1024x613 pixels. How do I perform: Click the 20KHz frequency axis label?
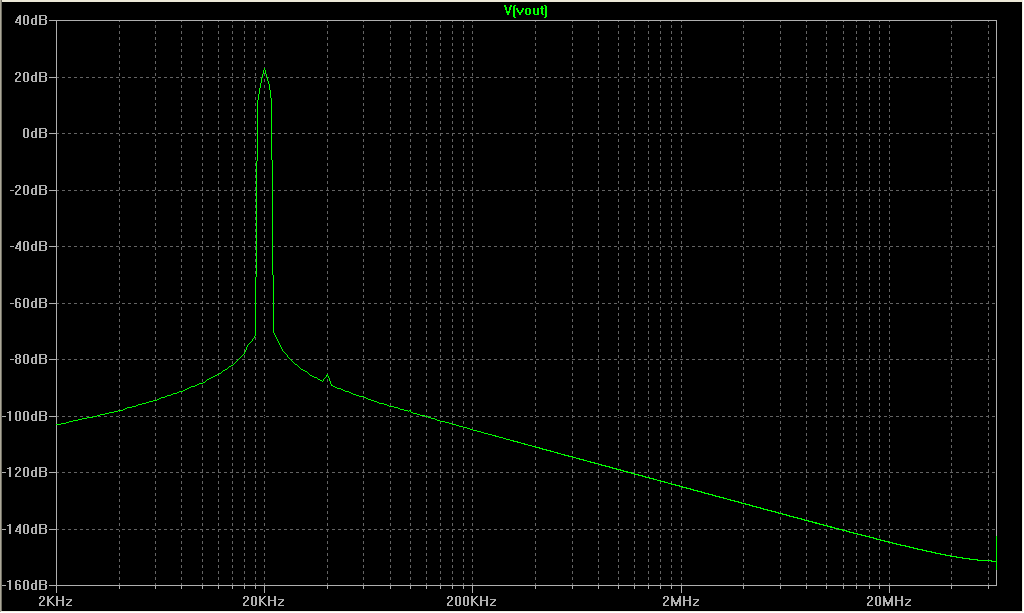263,601
